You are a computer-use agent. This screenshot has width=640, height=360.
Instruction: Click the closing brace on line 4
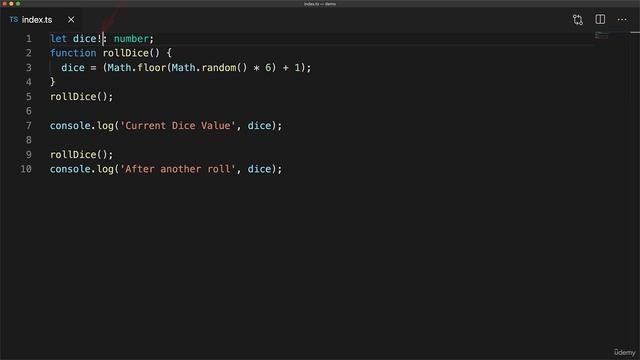point(52,82)
